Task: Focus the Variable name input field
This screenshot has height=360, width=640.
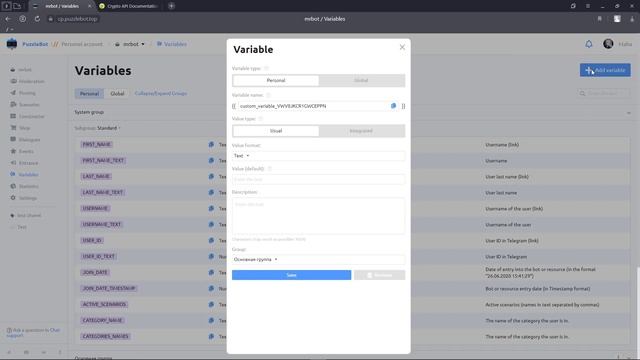Action: (x=313, y=106)
